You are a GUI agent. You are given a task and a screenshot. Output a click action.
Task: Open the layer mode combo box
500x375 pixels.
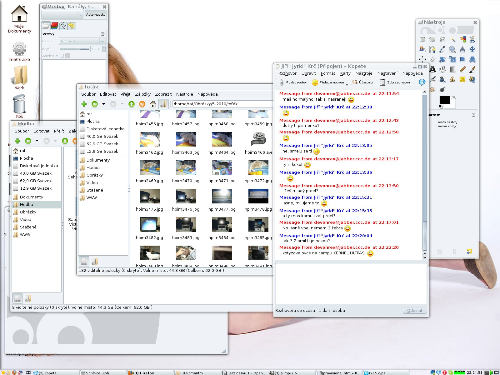point(82,41)
